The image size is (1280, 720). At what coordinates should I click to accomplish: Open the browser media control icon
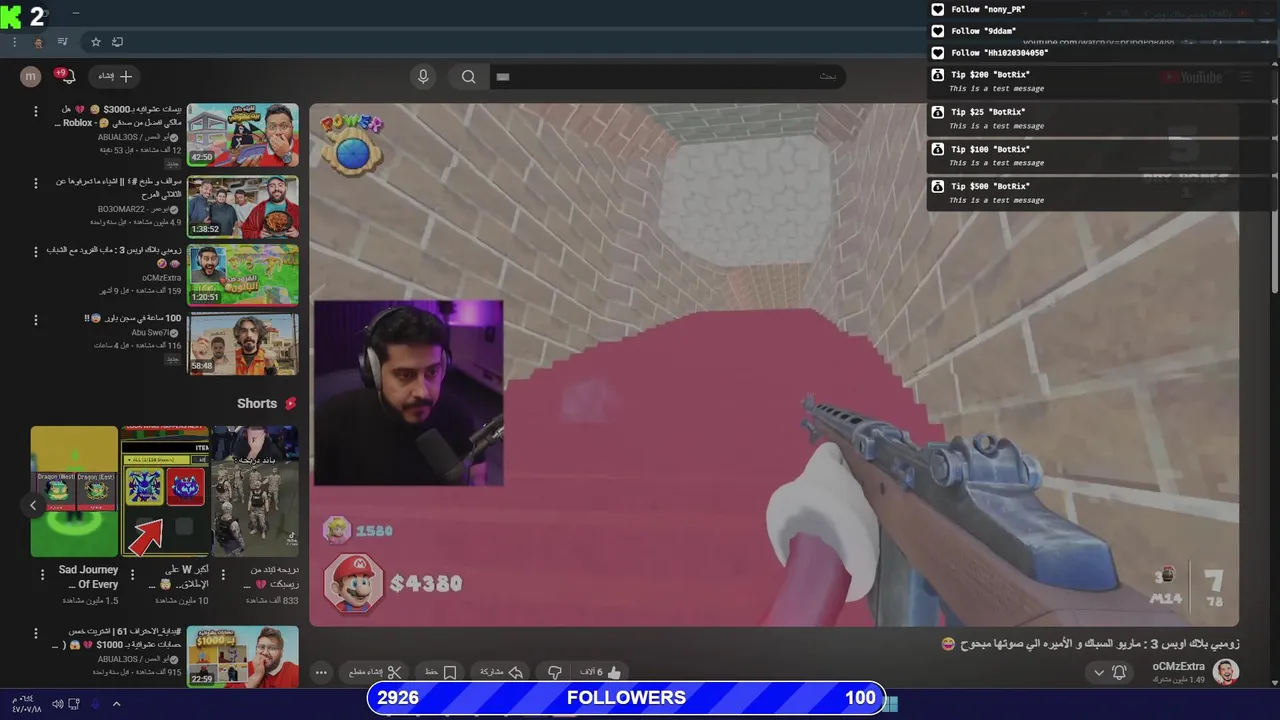62,42
